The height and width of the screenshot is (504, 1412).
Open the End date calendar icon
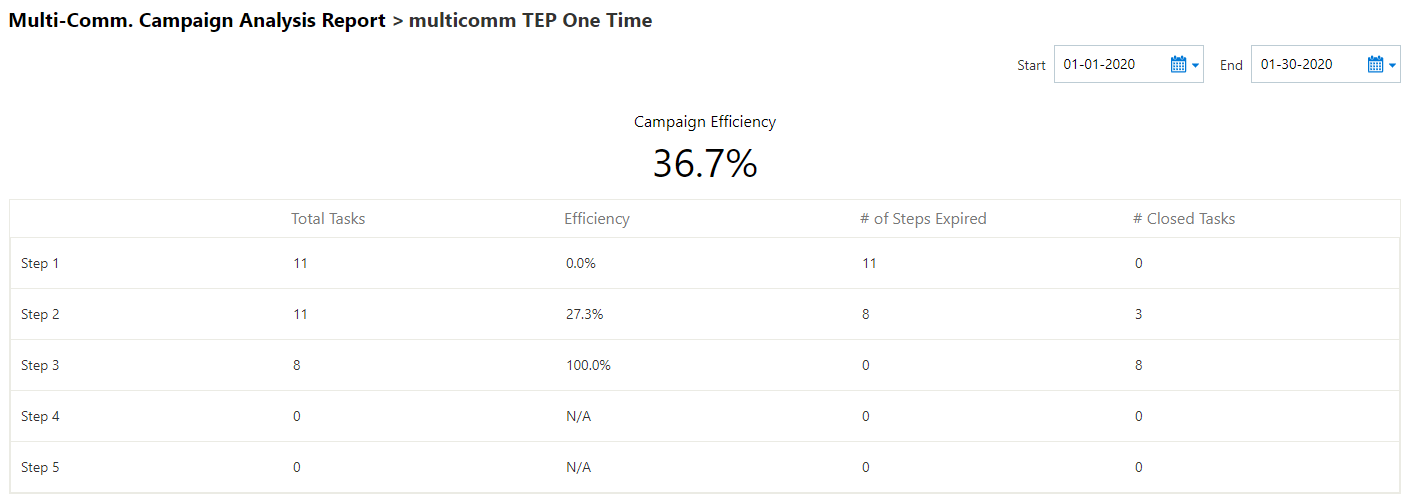click(x=1375, y=65)
